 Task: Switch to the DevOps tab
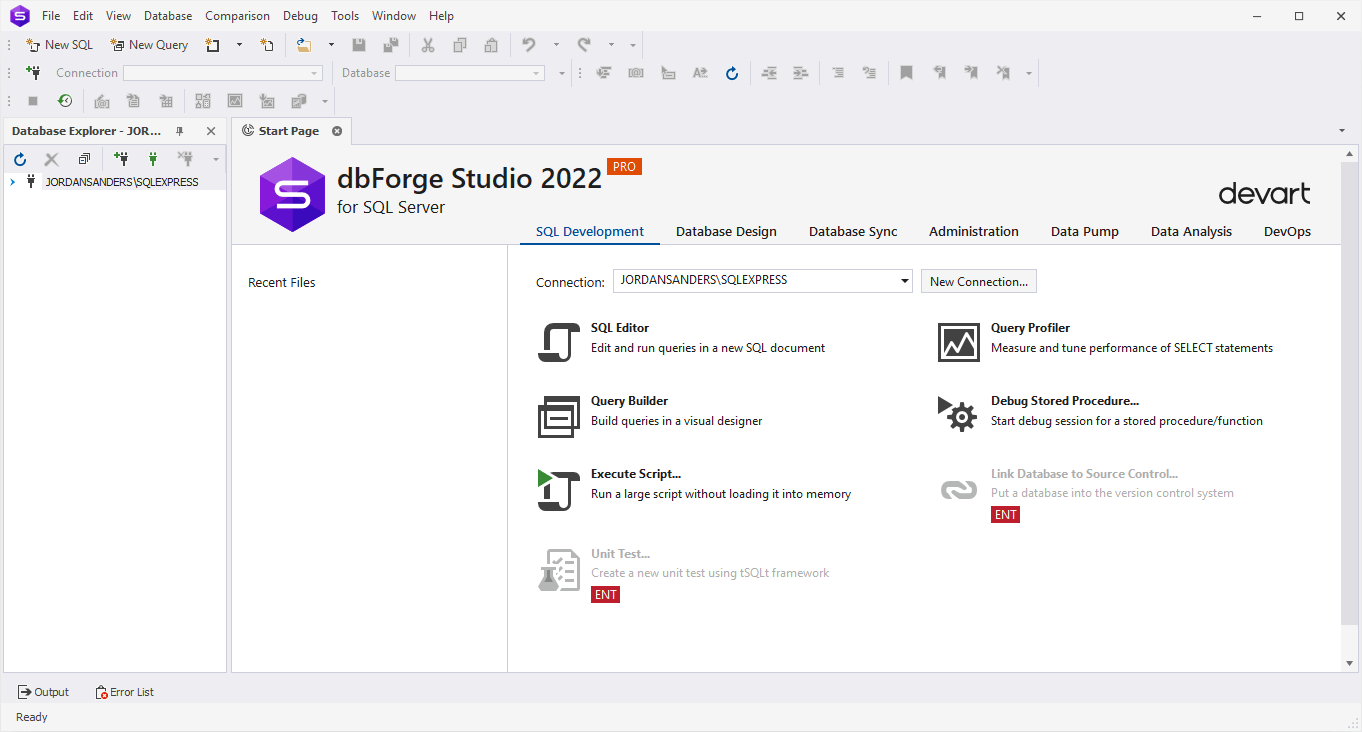(x=1287, y=231)
